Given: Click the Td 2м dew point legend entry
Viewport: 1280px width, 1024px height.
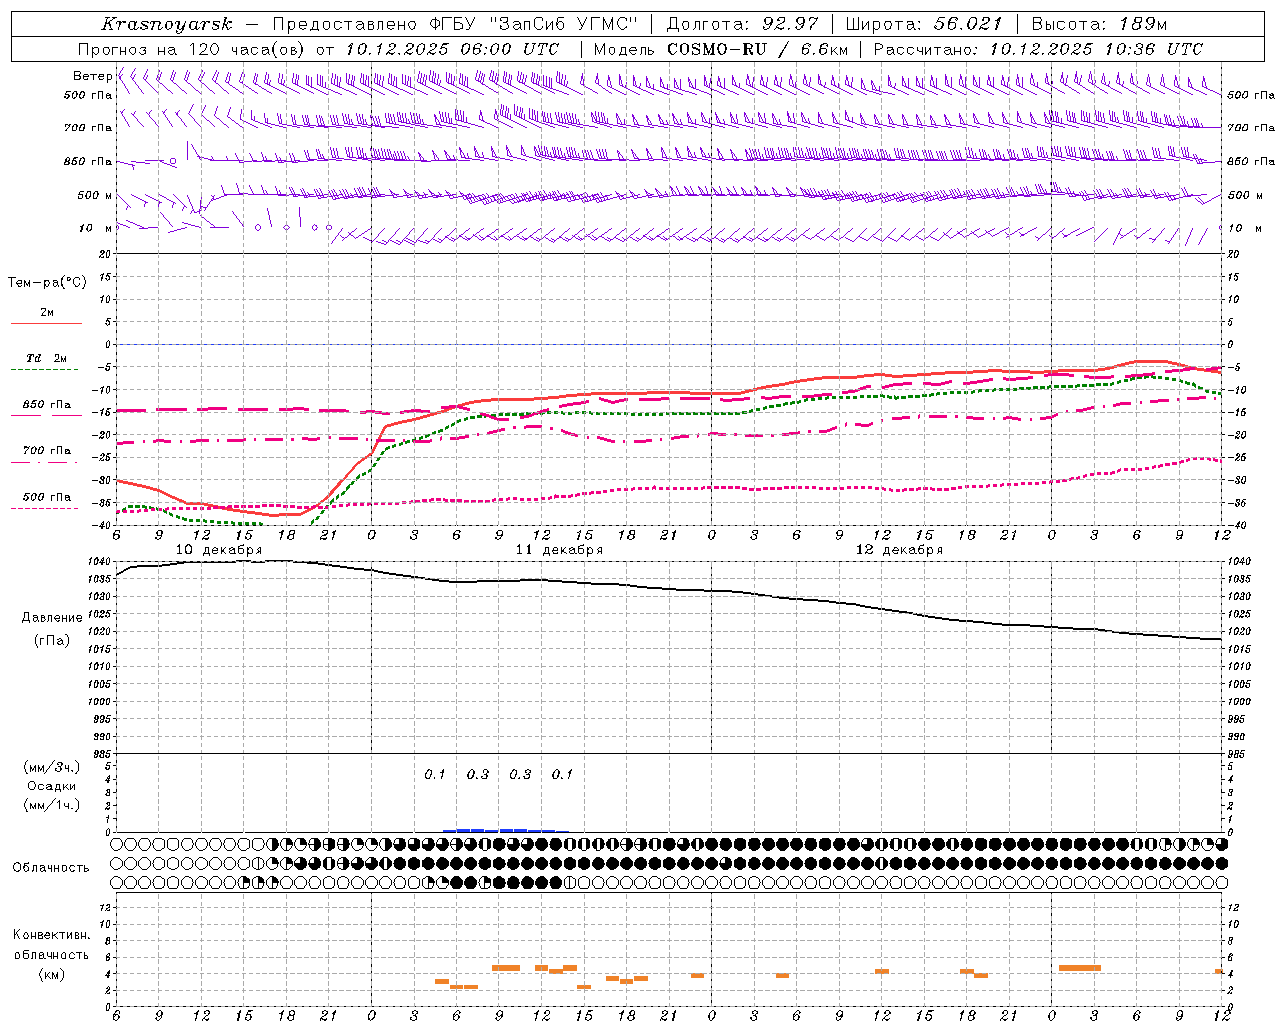Looking at the screenshot, I should click(x=47, y=358).
